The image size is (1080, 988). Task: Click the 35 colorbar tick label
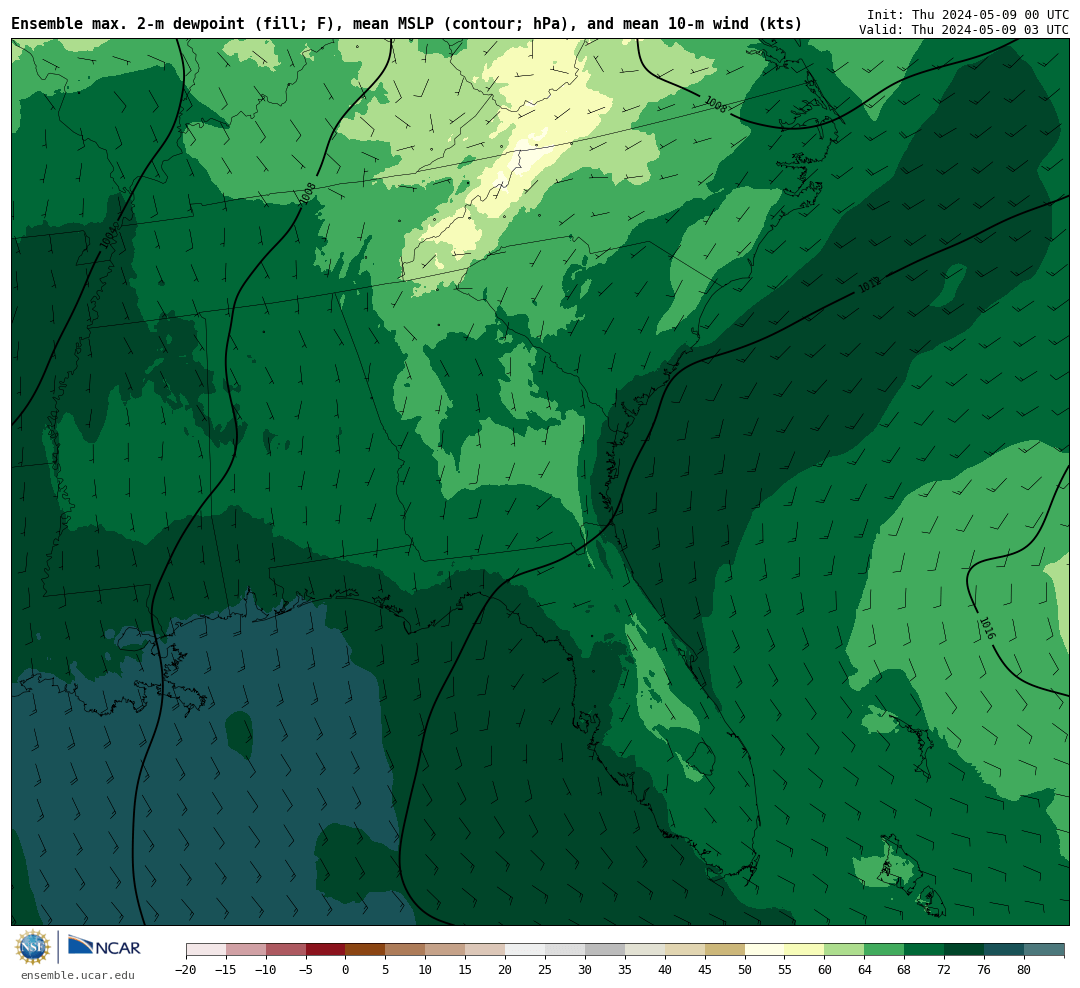(625, 970)
